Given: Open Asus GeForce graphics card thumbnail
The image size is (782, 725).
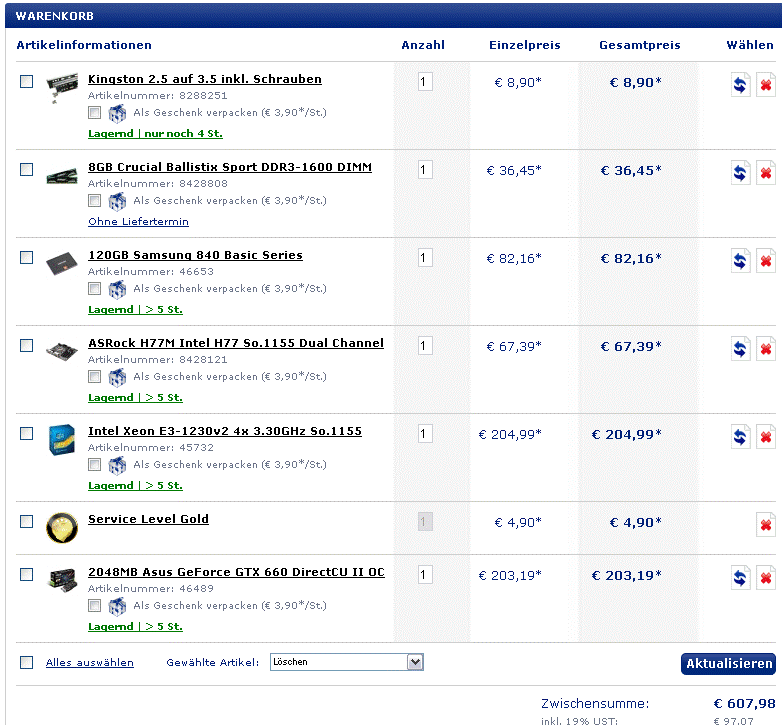Looking at the screenshot, I should (62, 580).
